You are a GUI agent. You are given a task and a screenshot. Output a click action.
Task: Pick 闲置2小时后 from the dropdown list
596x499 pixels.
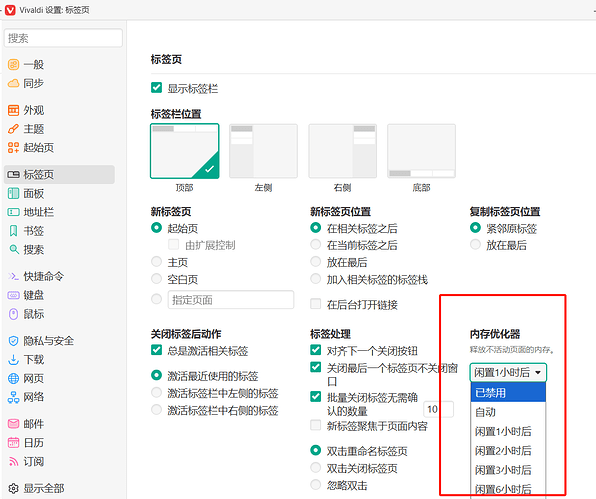[508, 451]
